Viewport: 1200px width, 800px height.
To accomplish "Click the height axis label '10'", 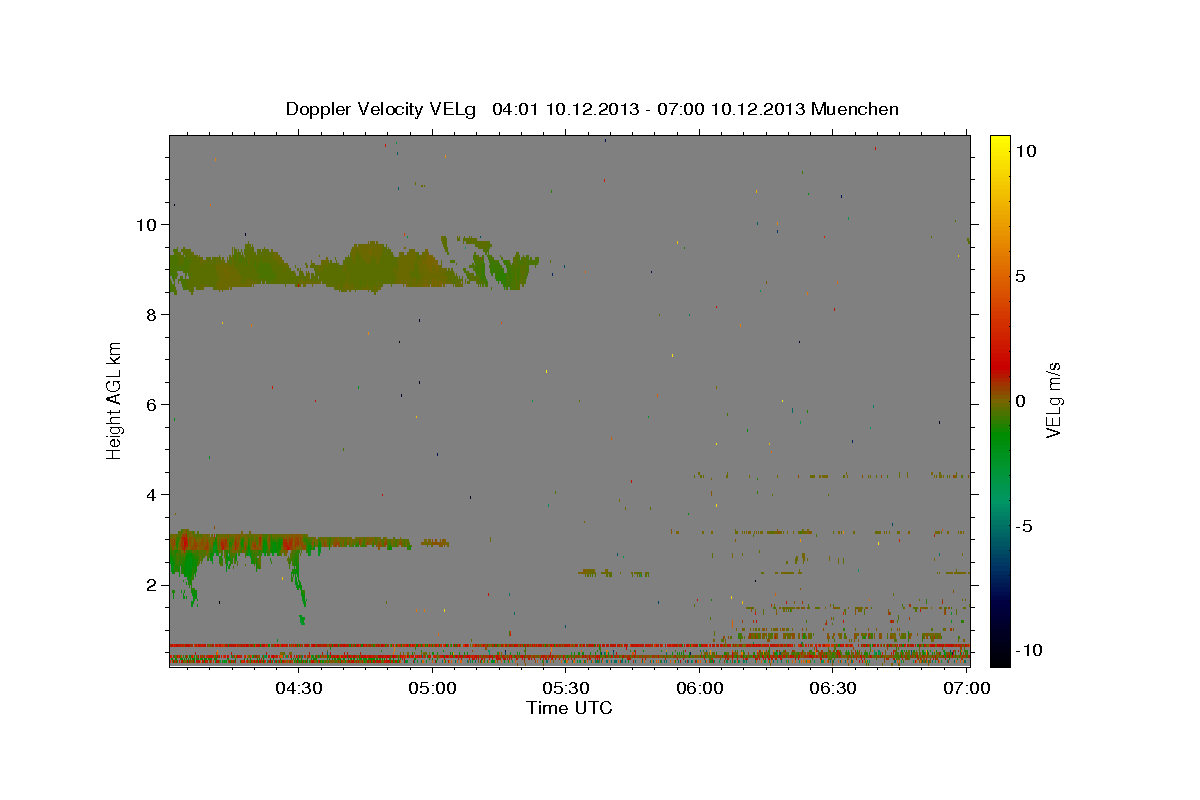I will (x=147, y=225).
